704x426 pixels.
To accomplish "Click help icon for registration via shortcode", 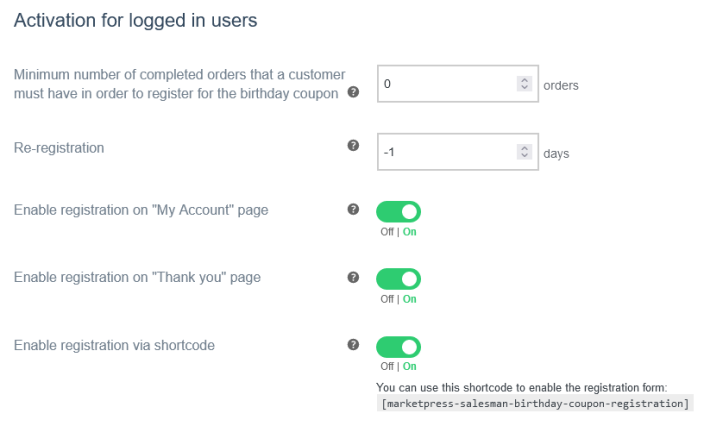I will (353, 344).
